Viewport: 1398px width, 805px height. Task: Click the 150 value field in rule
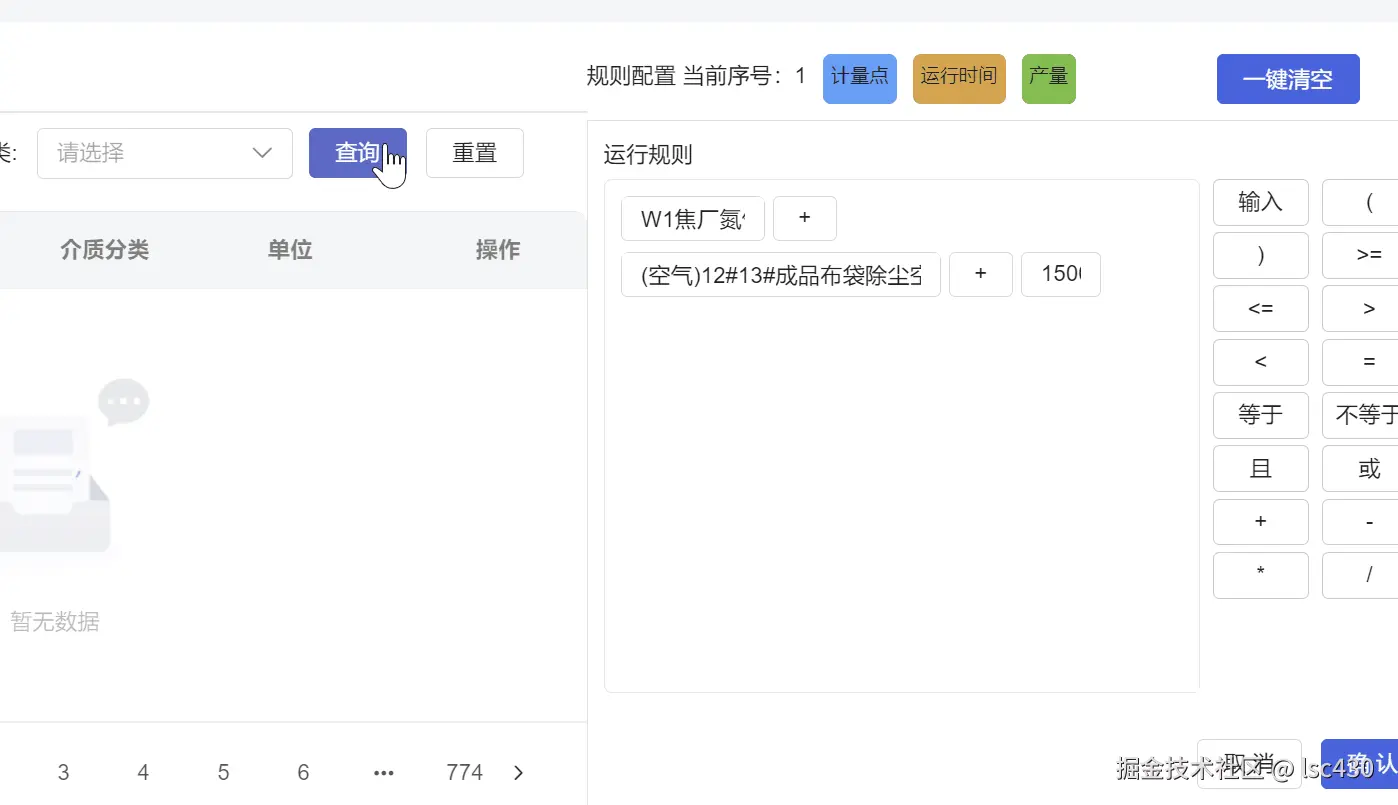pyautogui.click(x=1061, y=275)
